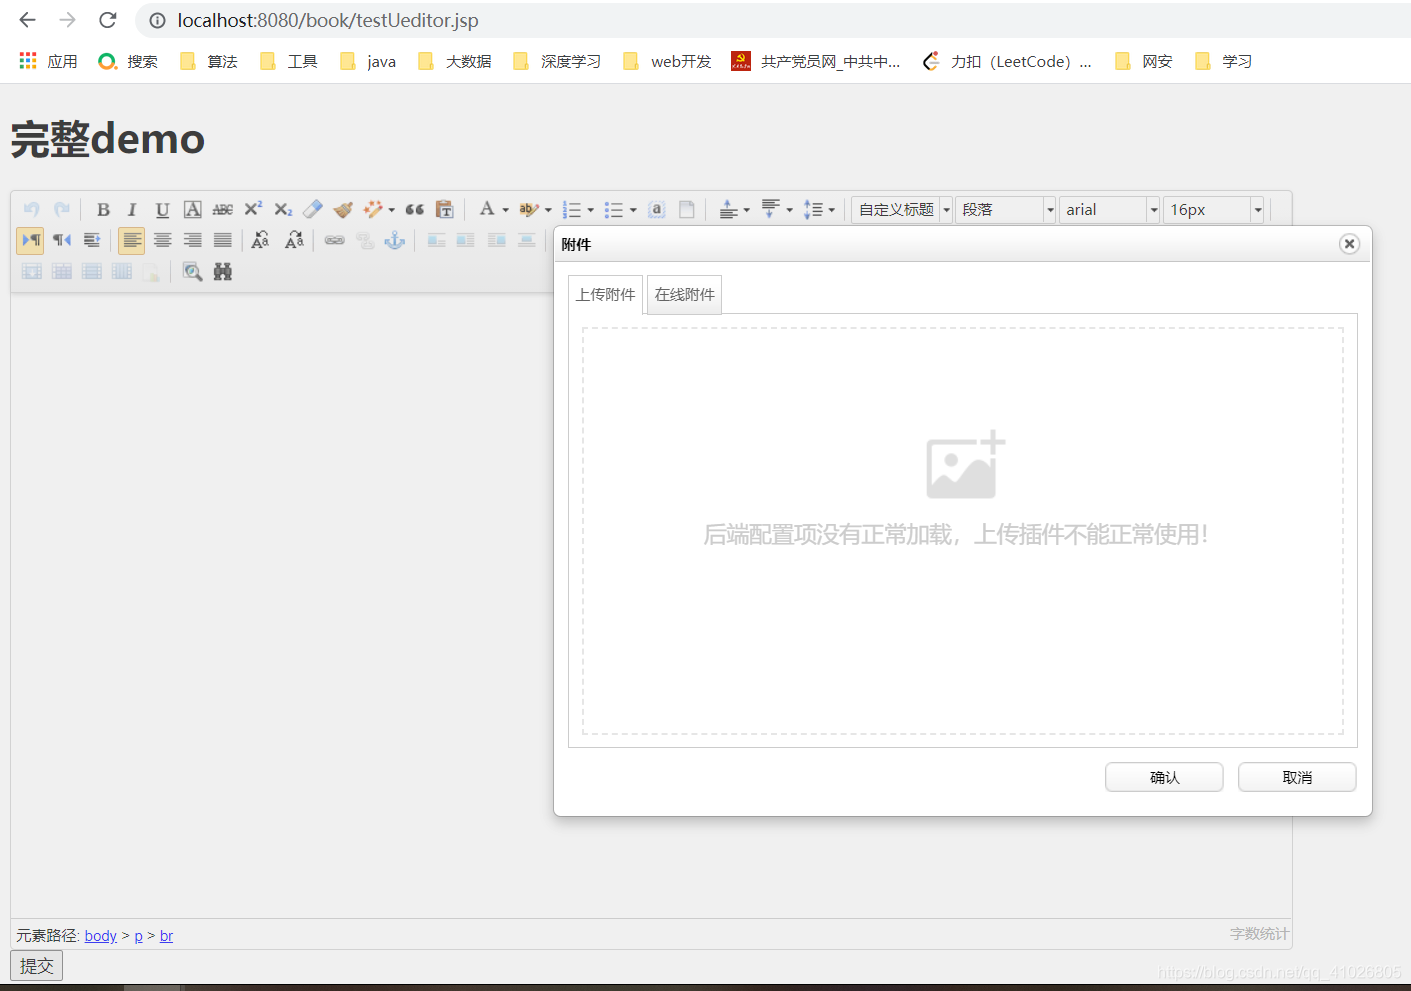Screen dimensions: 1411x991
Task: Insert a blockquote with the quote icon
Action: (415, 210)
